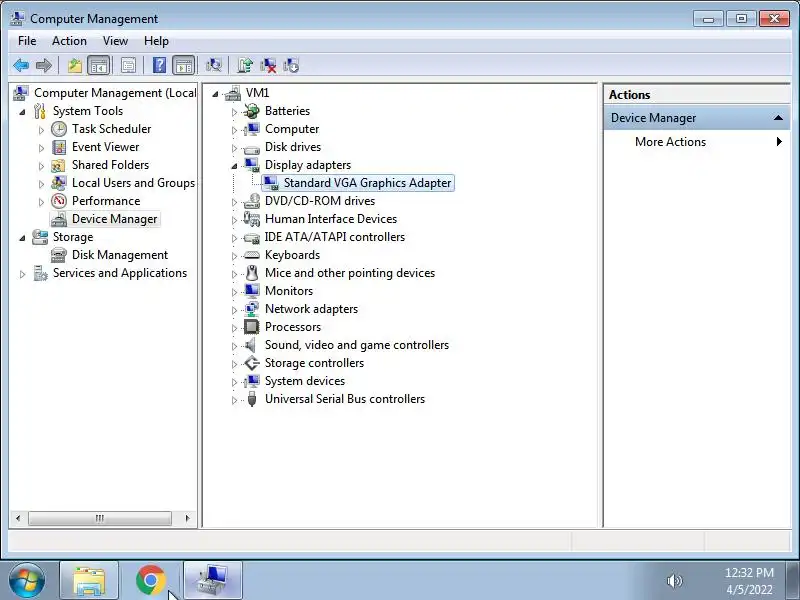Screen dimensions: 800x600
Task: Select Disk Management under Storage
Action: [120, 255]
